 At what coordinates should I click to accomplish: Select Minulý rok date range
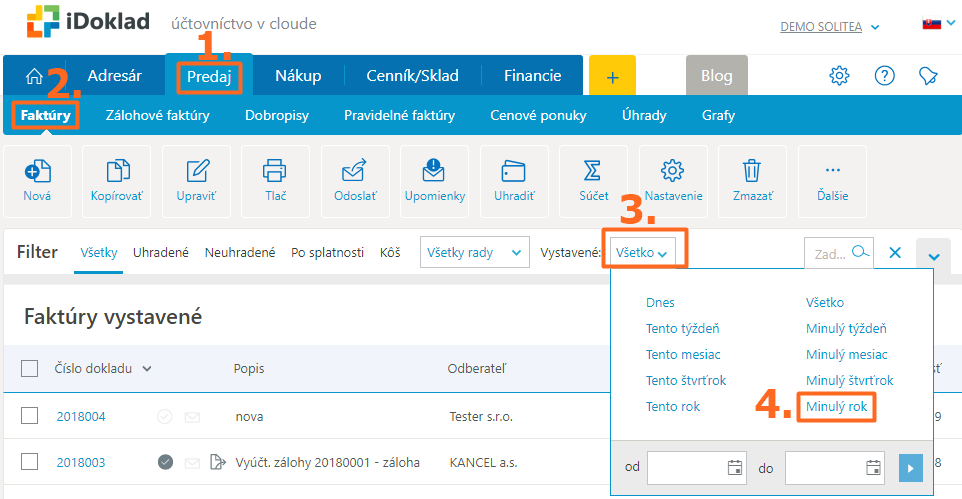pos(837,407)
